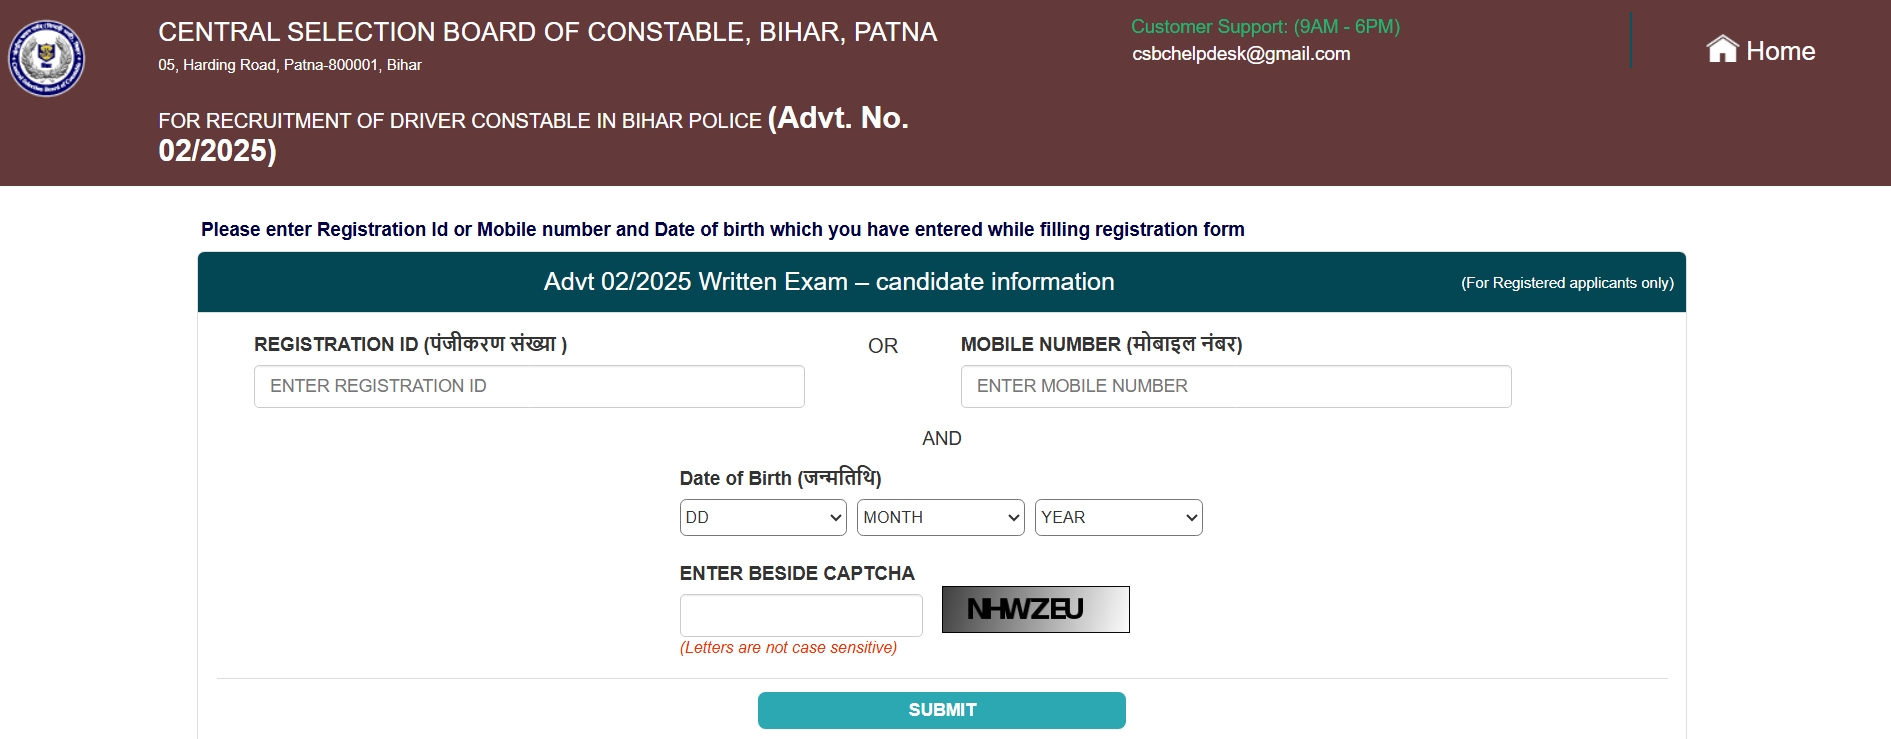Open the DD day dropdown
Image resolution: width=1891 pixels, height=739 pixels.
click(763, 518)
